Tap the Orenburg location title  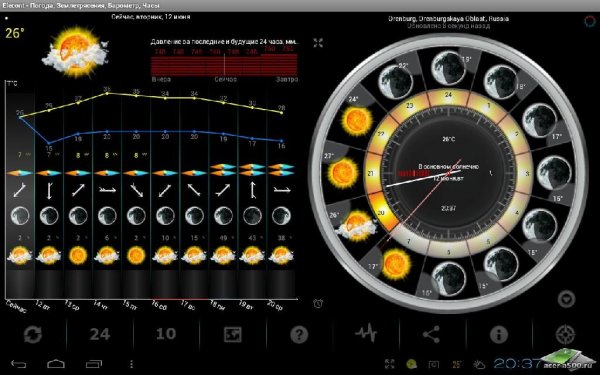(448, 18)
